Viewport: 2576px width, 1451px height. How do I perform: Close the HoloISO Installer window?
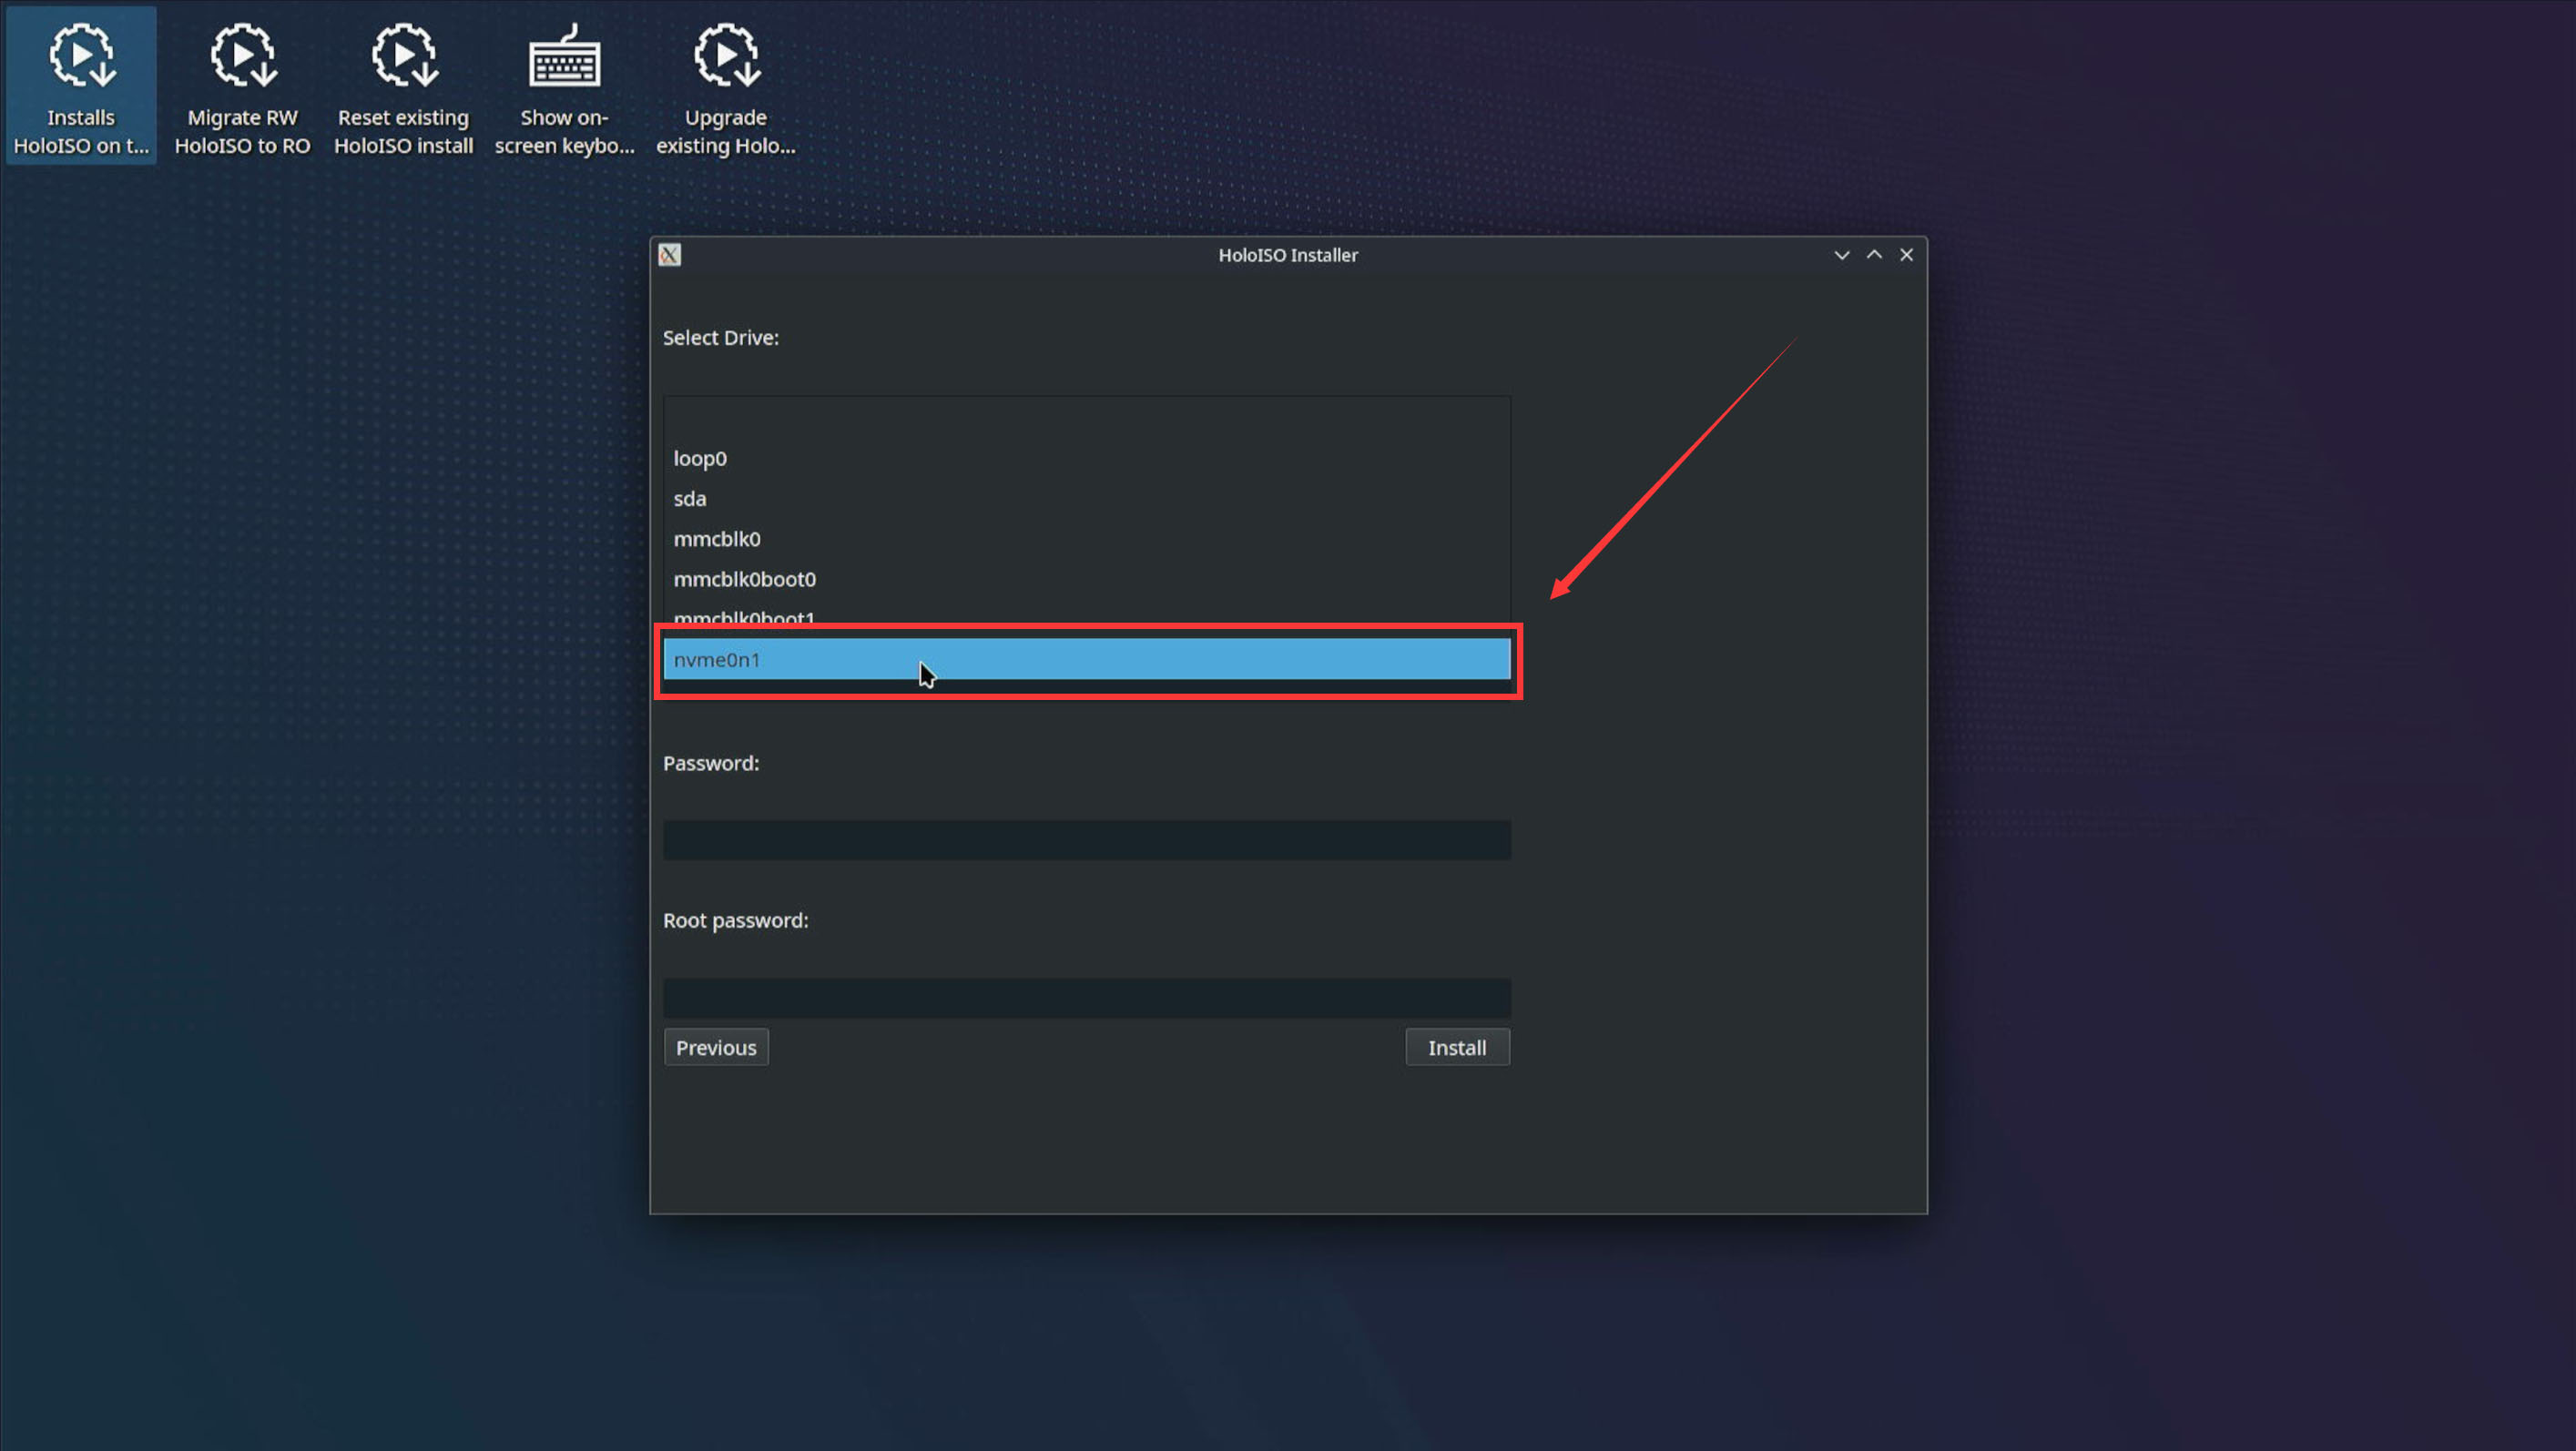point(1907,255)
